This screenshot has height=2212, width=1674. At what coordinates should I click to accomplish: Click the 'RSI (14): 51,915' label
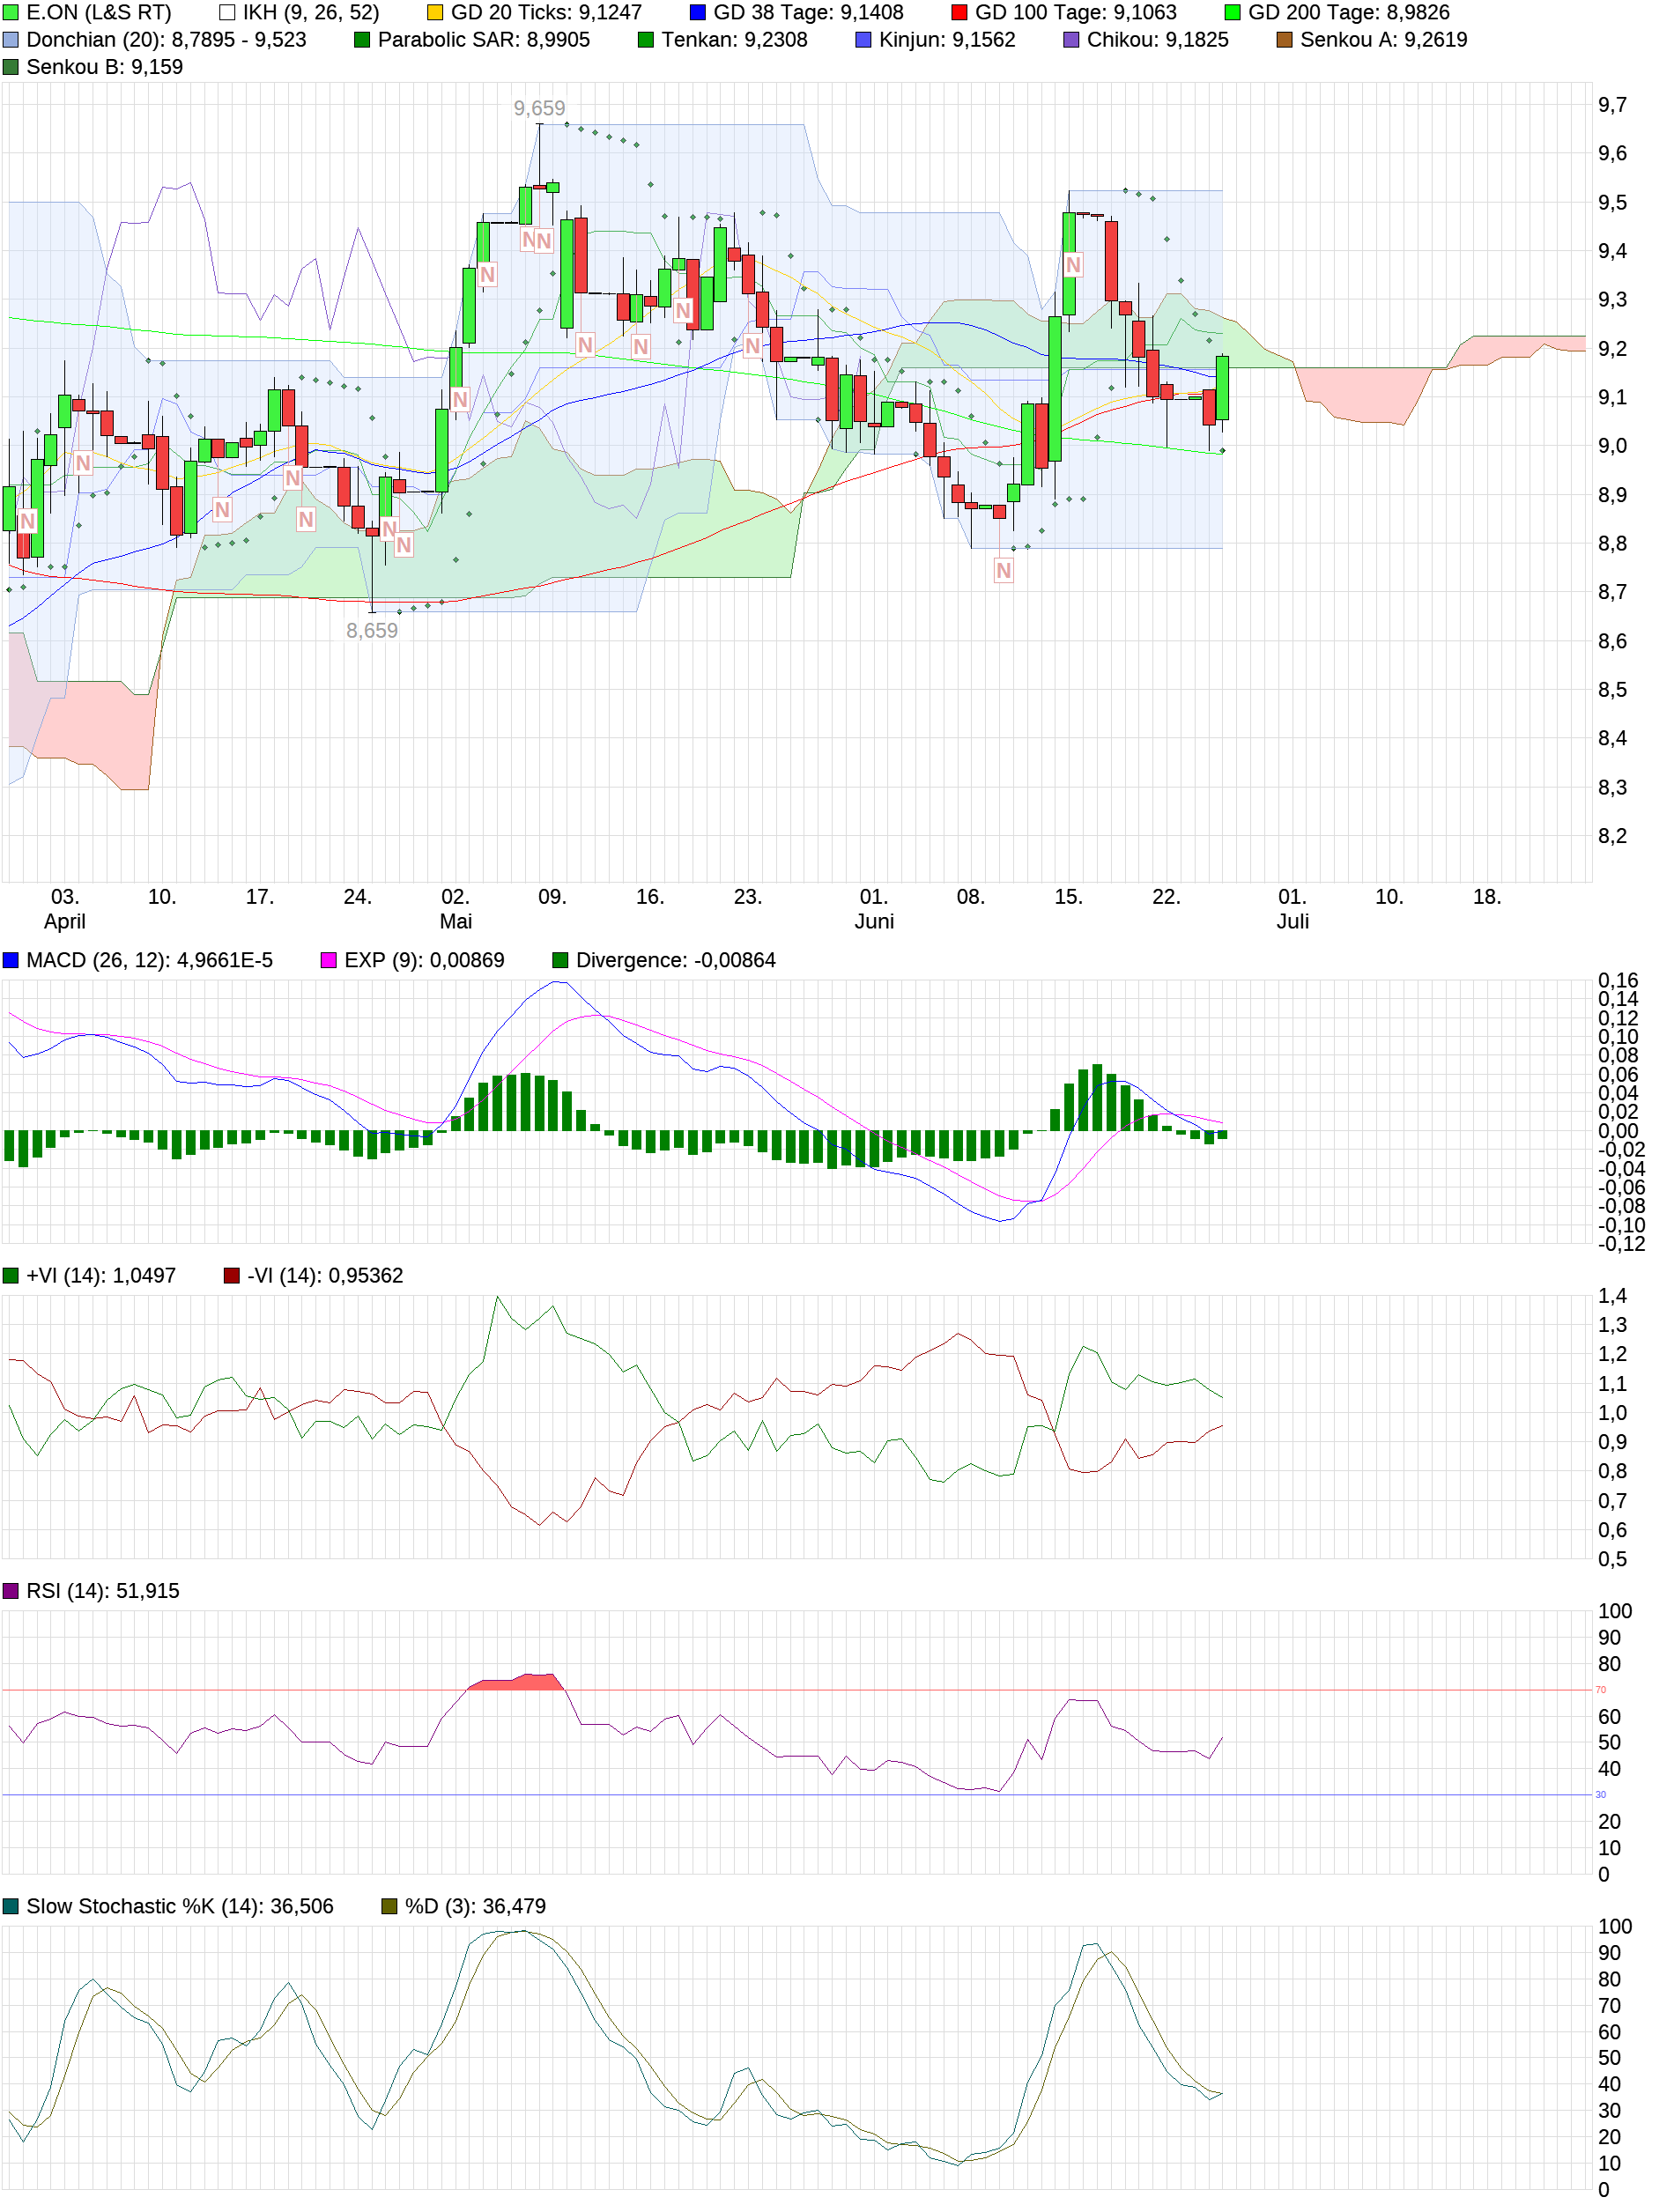(x=103, y=1592)
